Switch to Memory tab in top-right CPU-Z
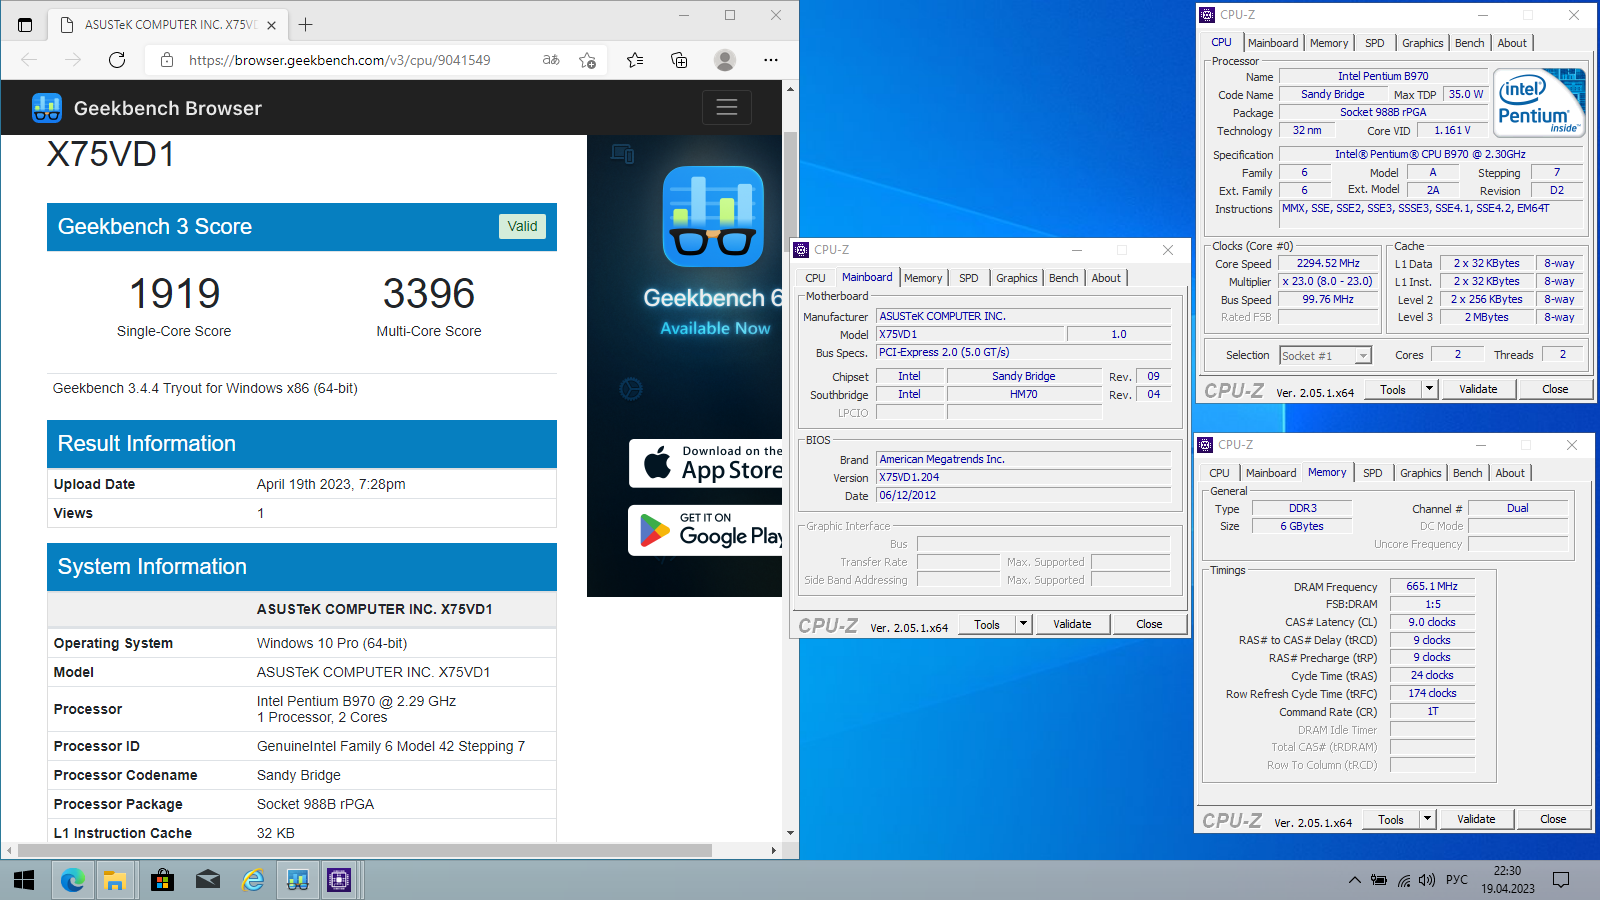The height and width of the screenshot is (900, 1600). pos(1329,43)
